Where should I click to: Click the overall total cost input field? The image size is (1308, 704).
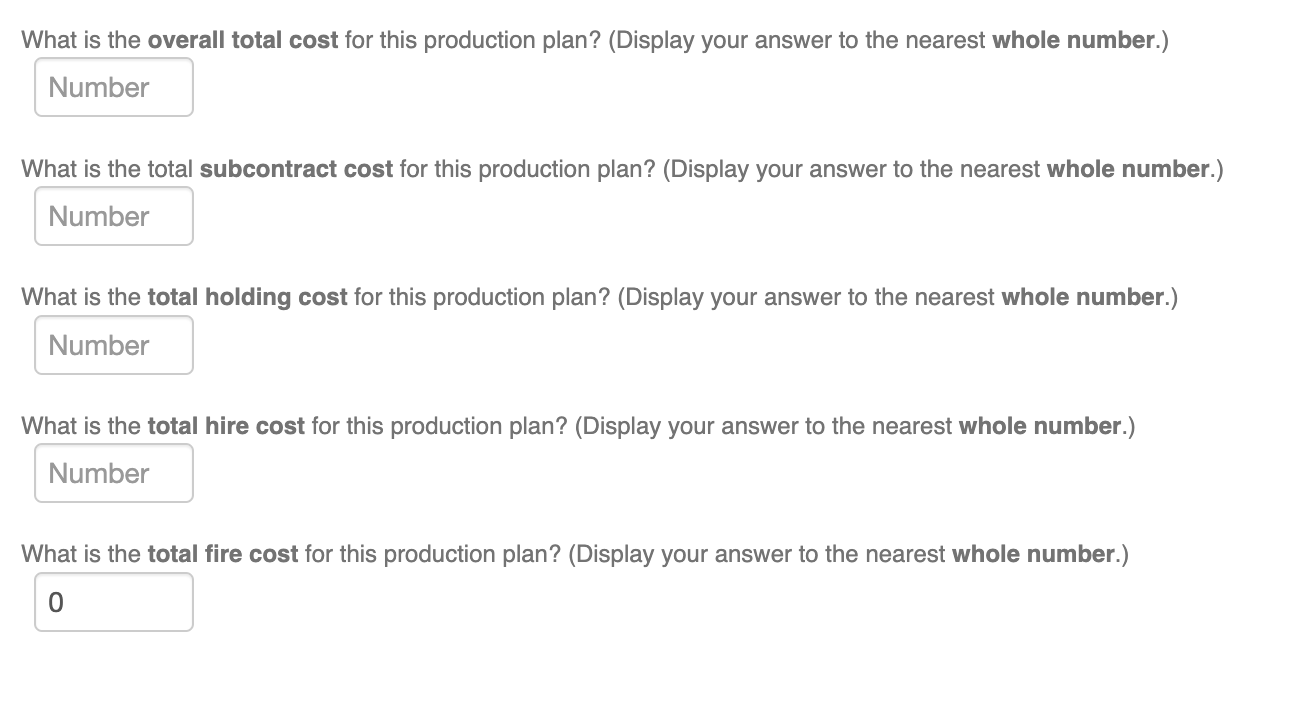[113, 87]
